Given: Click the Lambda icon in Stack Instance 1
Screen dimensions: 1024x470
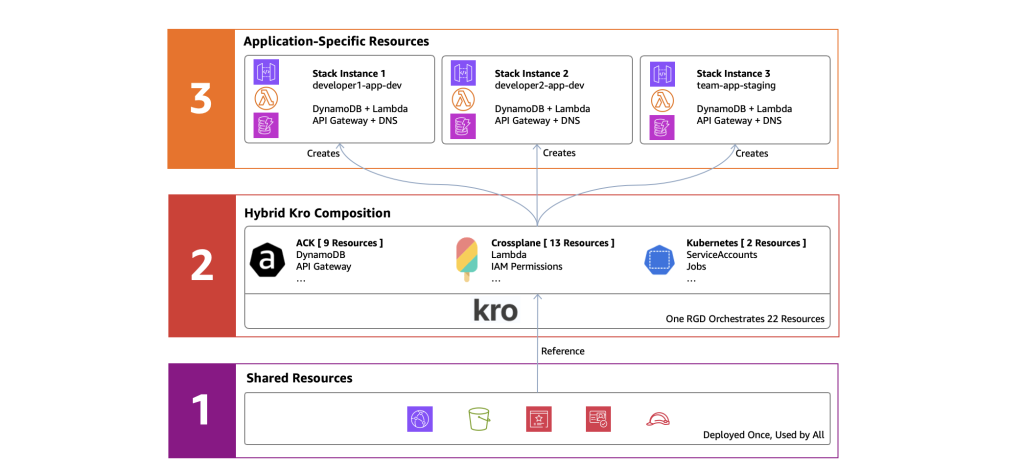Looking at the screenshot, I should (266, 100).
